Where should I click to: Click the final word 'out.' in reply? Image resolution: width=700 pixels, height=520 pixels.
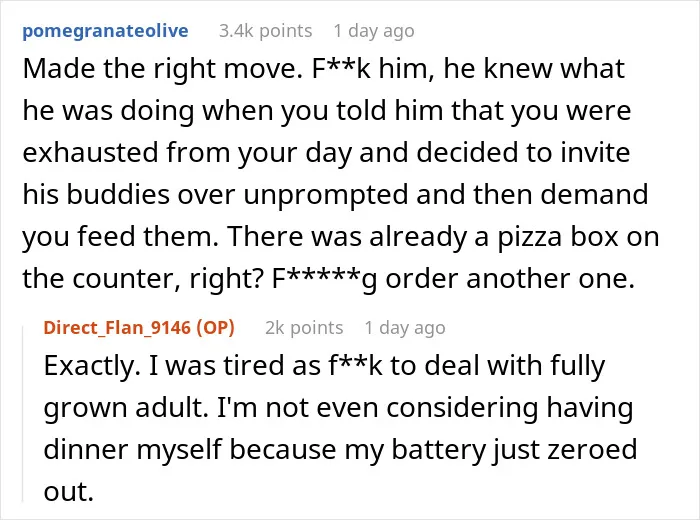(69, 491)
